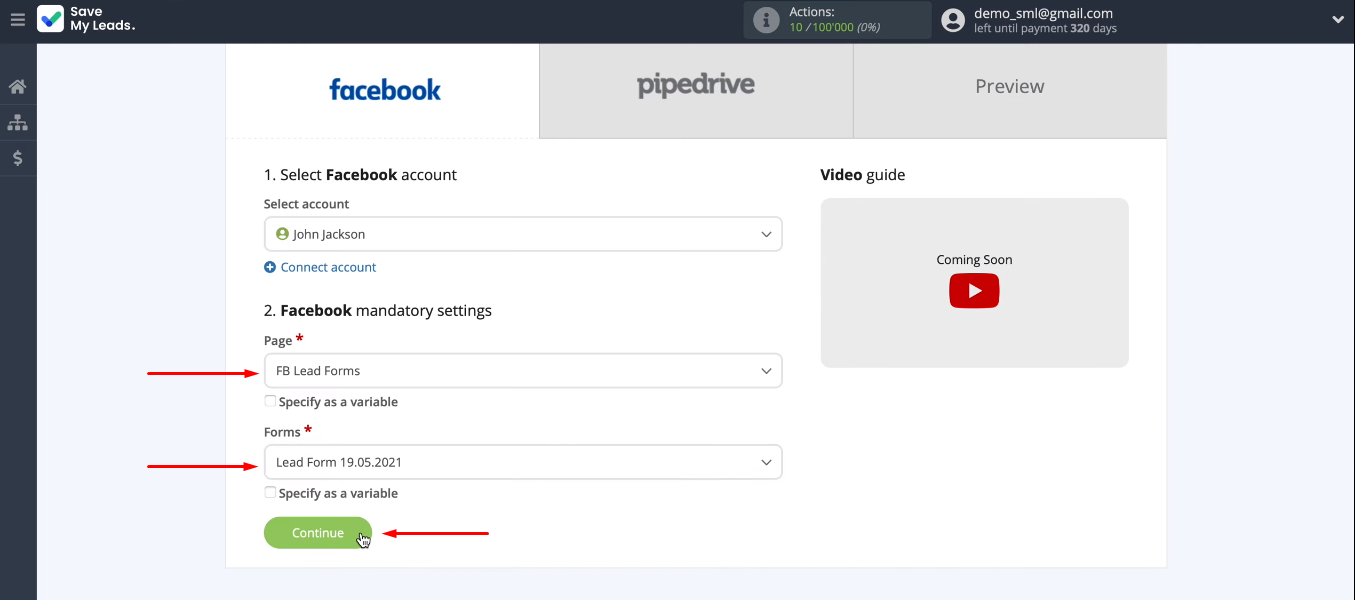This screenshot has width=1355, height=600.
Task: Play the YouTube video guide
Action: click(x=974, y=291)
